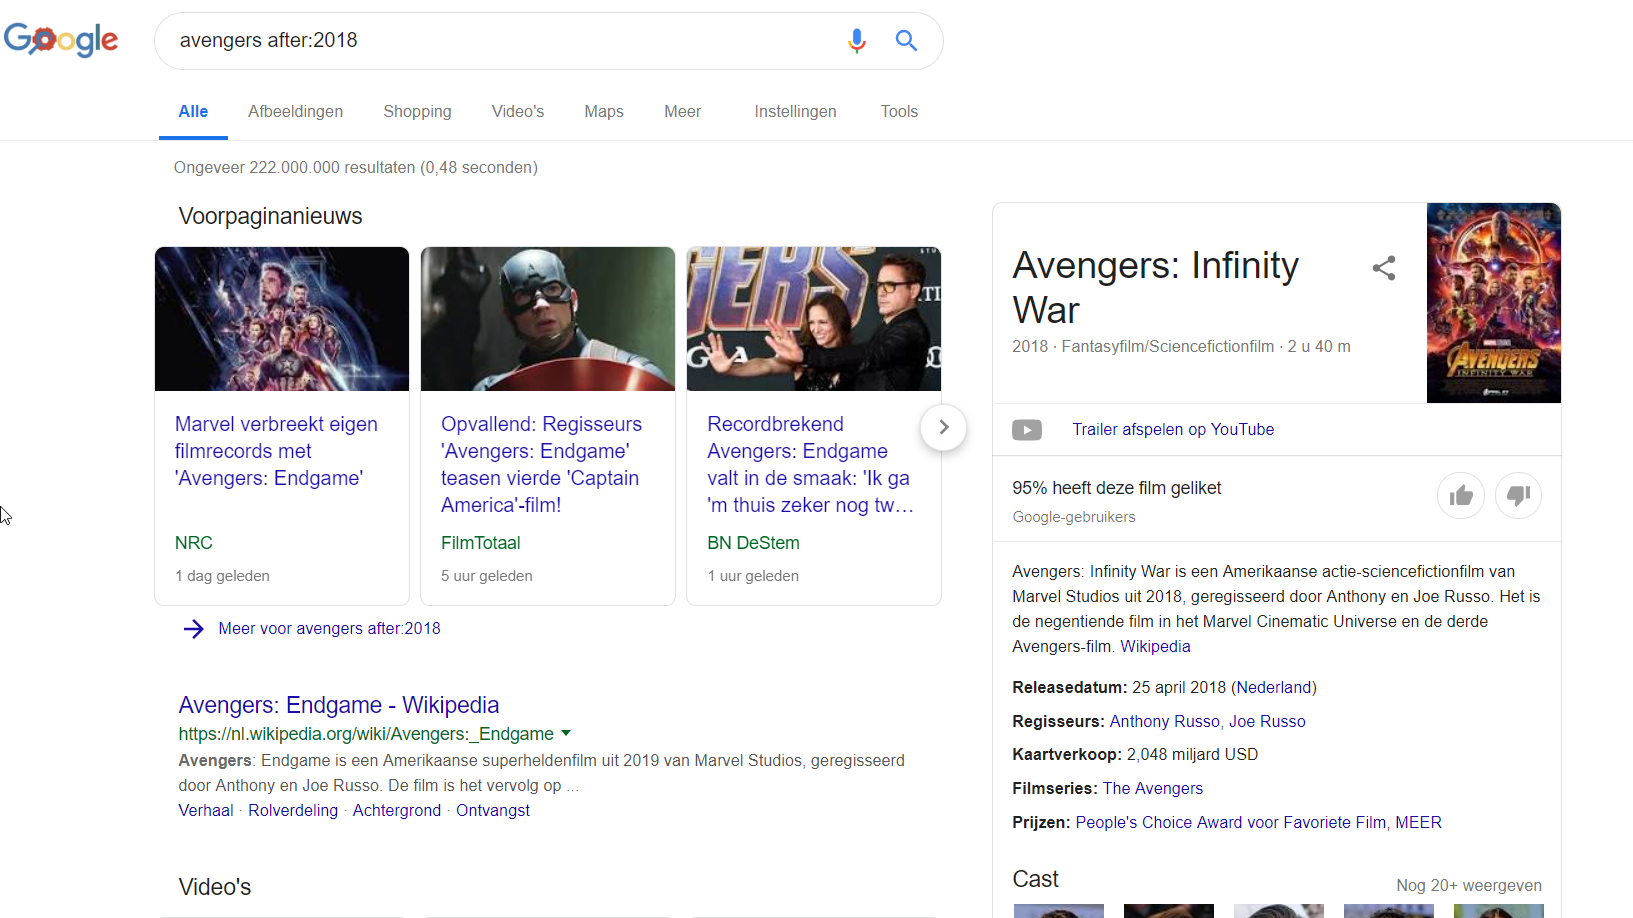Like the film with thumbs up

(x=1461, y=496)
